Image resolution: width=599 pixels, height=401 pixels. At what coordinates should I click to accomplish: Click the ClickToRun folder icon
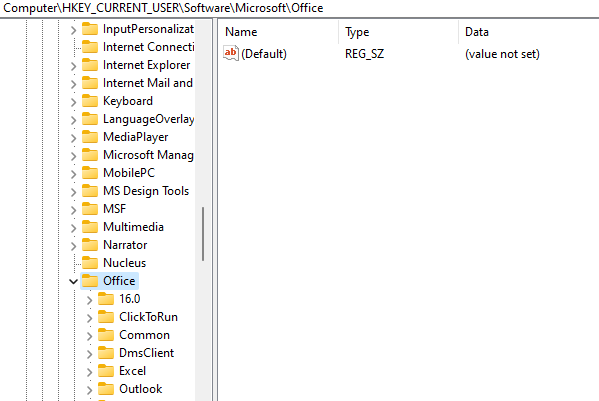106,317
